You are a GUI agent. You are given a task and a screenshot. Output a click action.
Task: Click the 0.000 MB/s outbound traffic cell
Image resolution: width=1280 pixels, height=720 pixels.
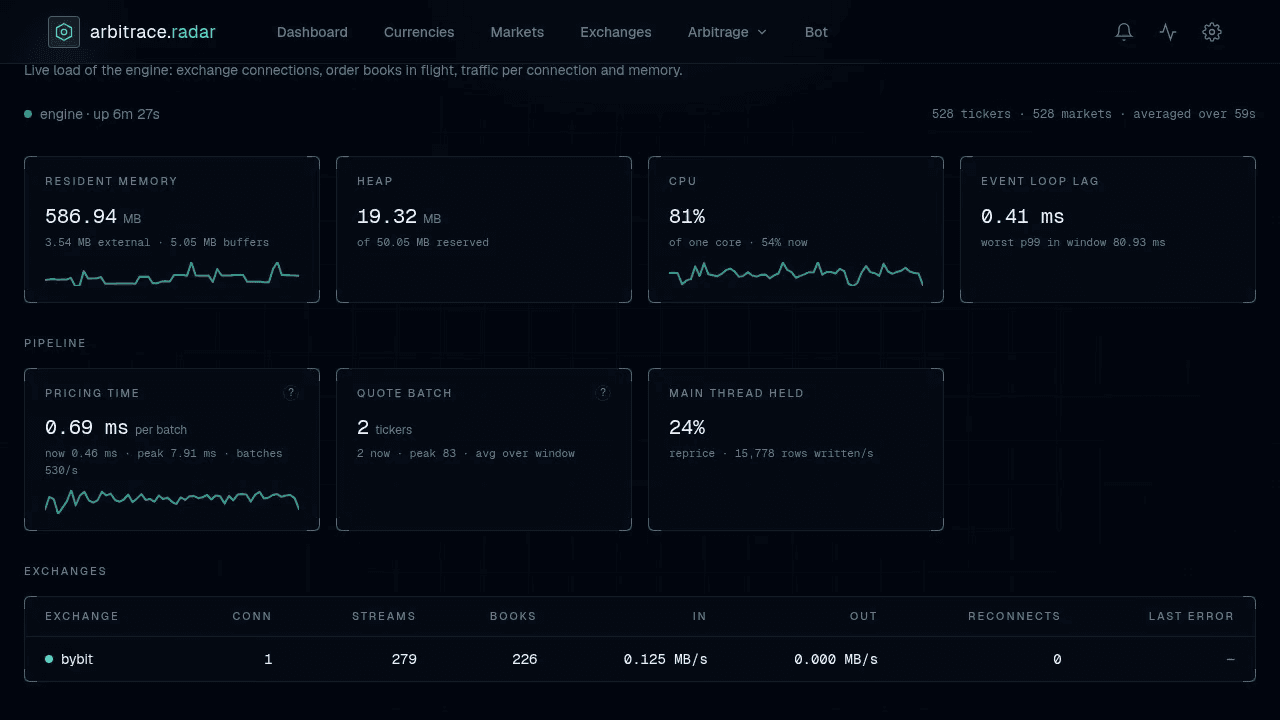[836, 659]
